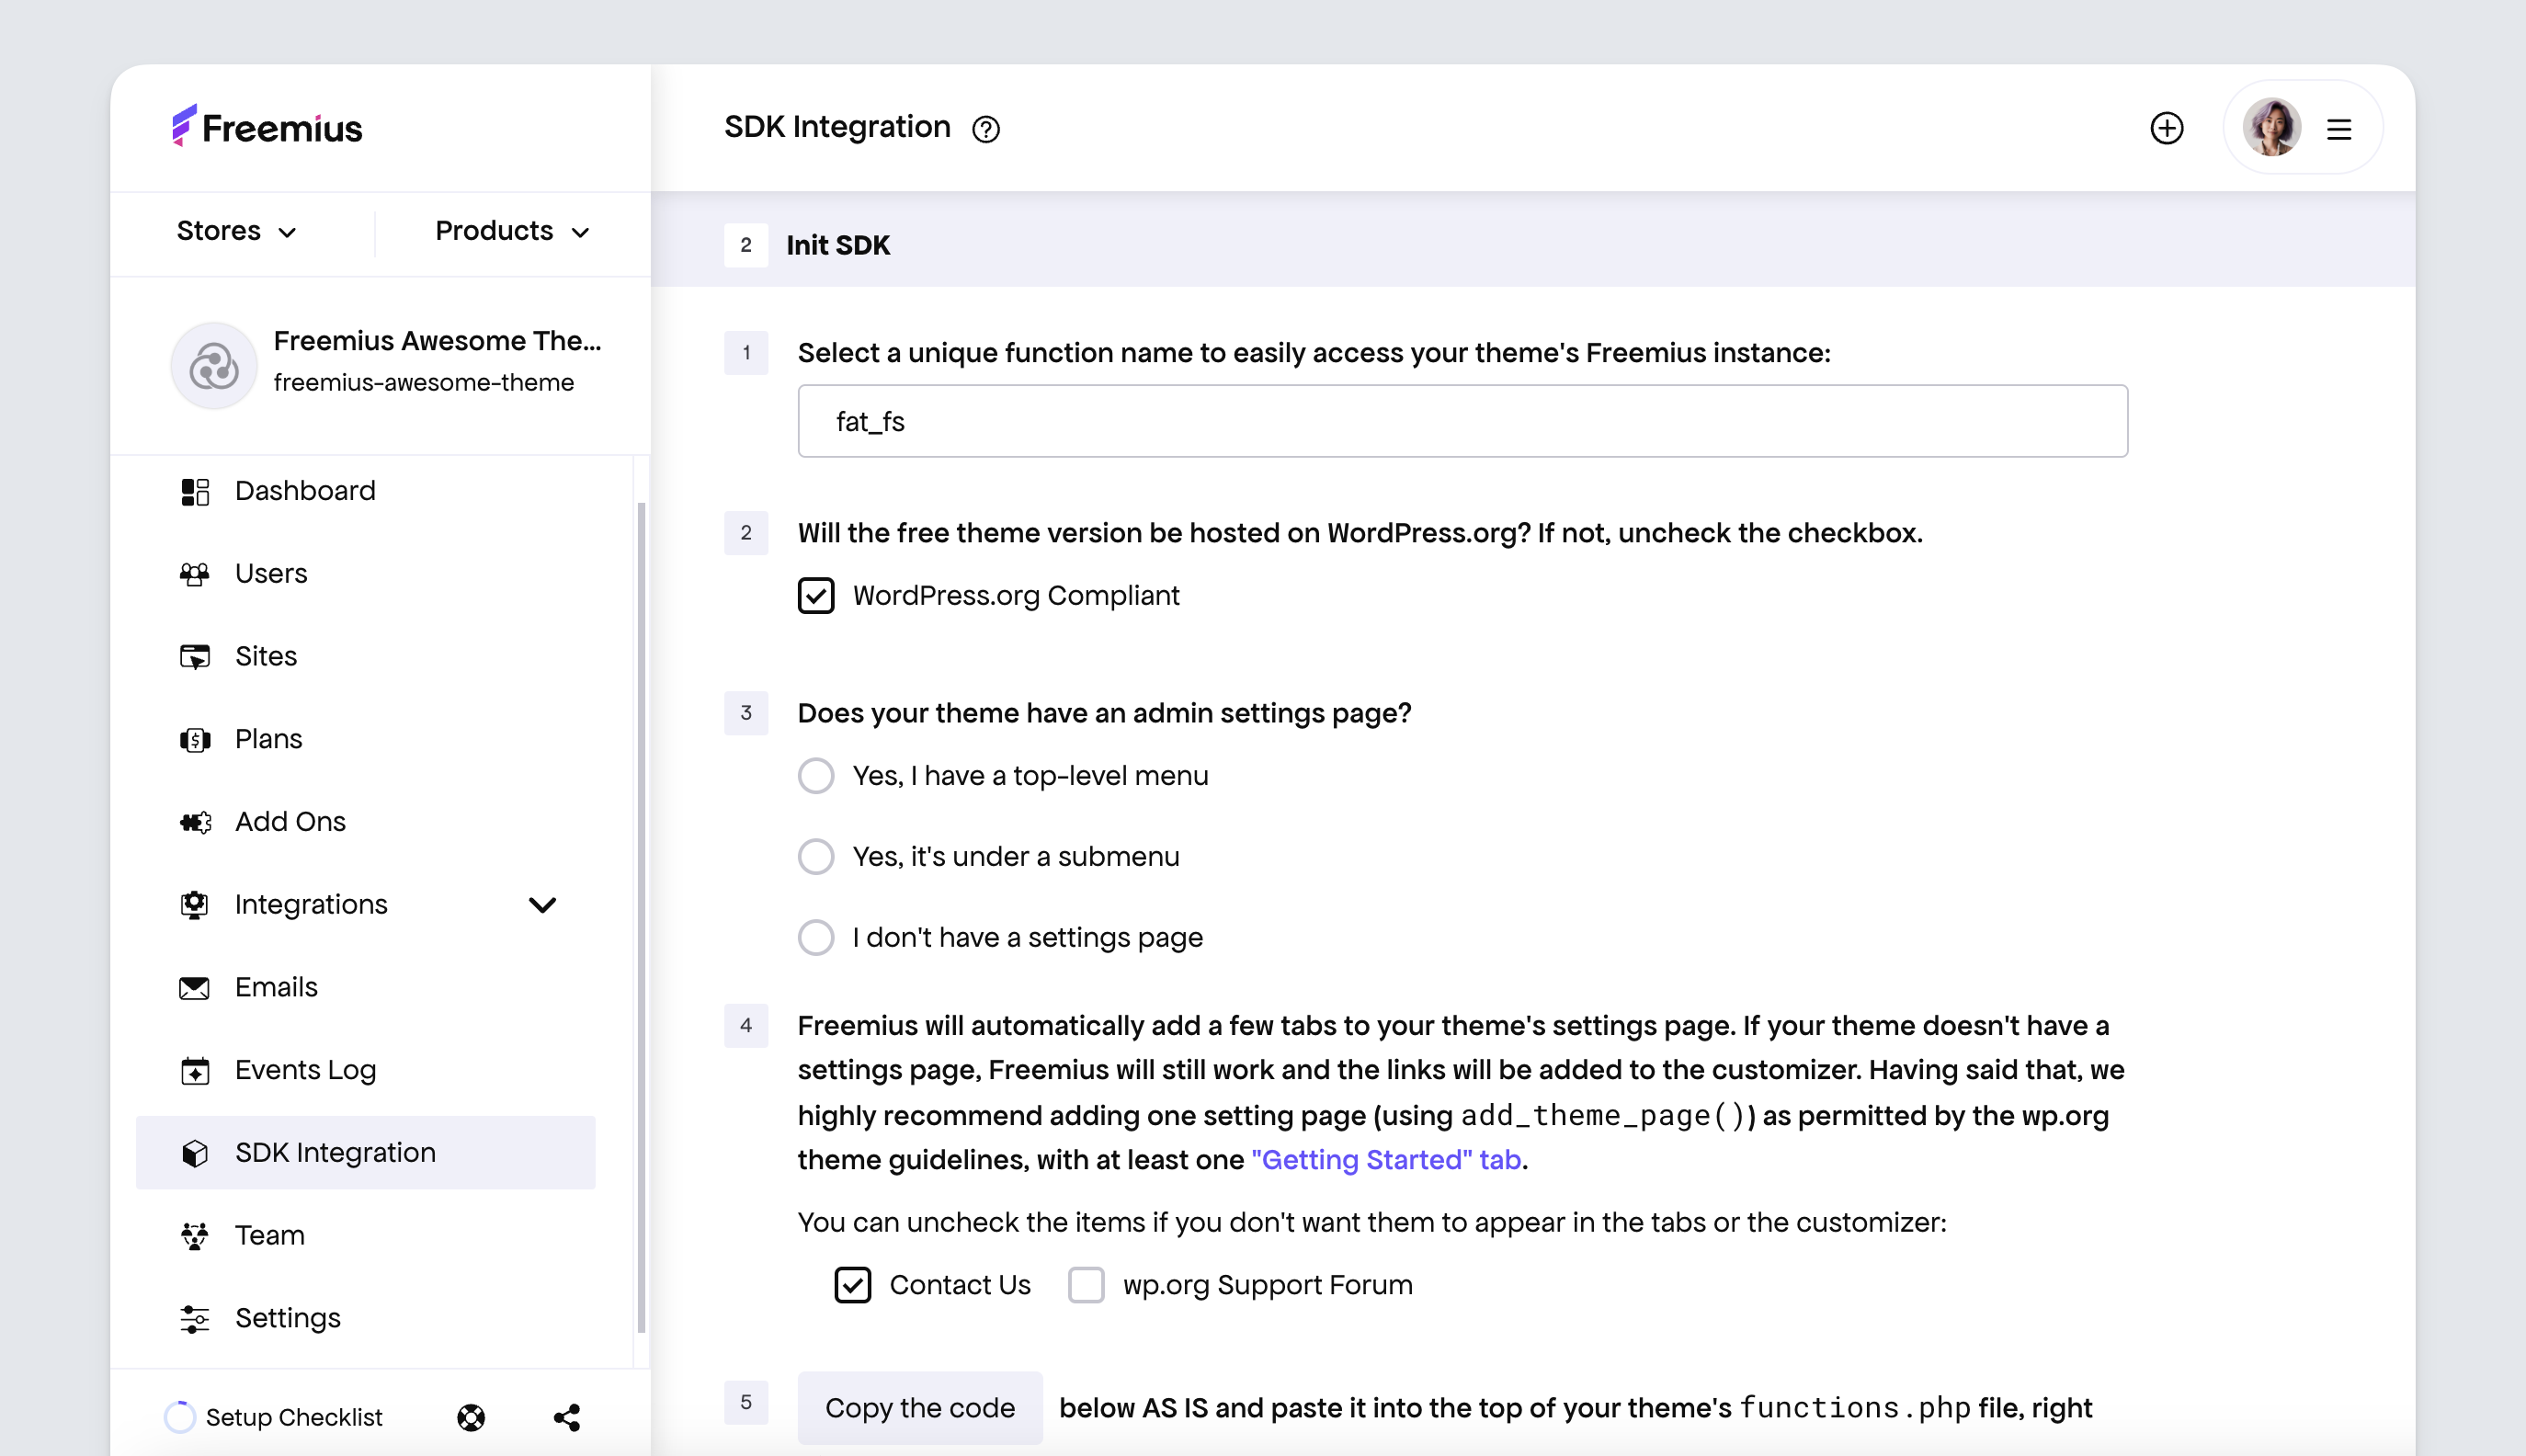
Task: Click the Freemius Awesome Theme product name
Action: [438, 341]
